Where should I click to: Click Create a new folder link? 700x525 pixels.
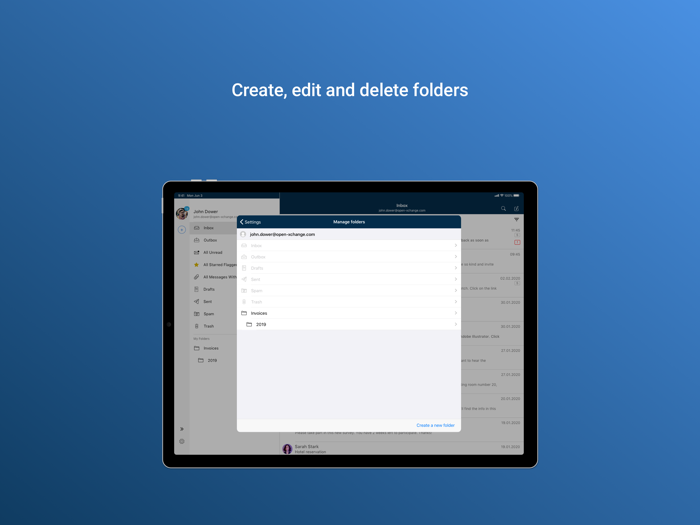(x=435, y=425)
